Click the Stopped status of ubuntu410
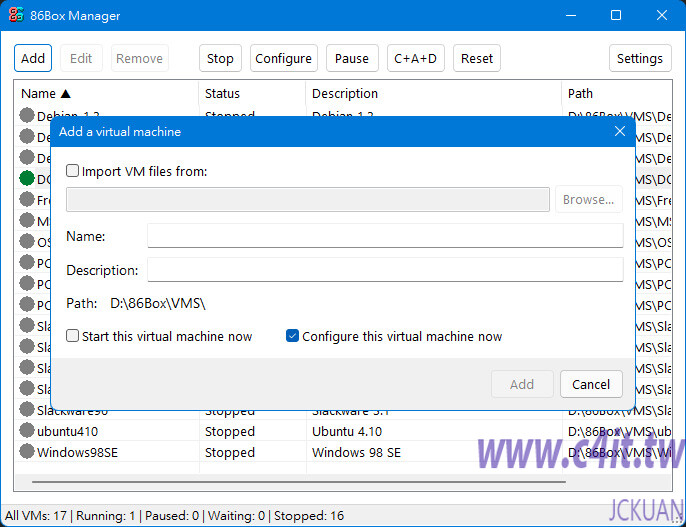This screenshot has height=527, width=686. [x=230, y=432]
